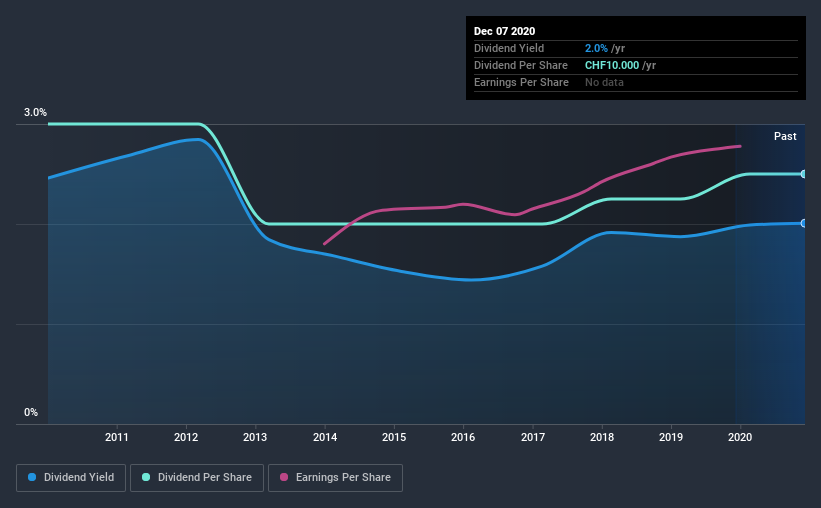Click the 2015 x-axis label
The image size is (821, 508).
[x=394, y=437]
